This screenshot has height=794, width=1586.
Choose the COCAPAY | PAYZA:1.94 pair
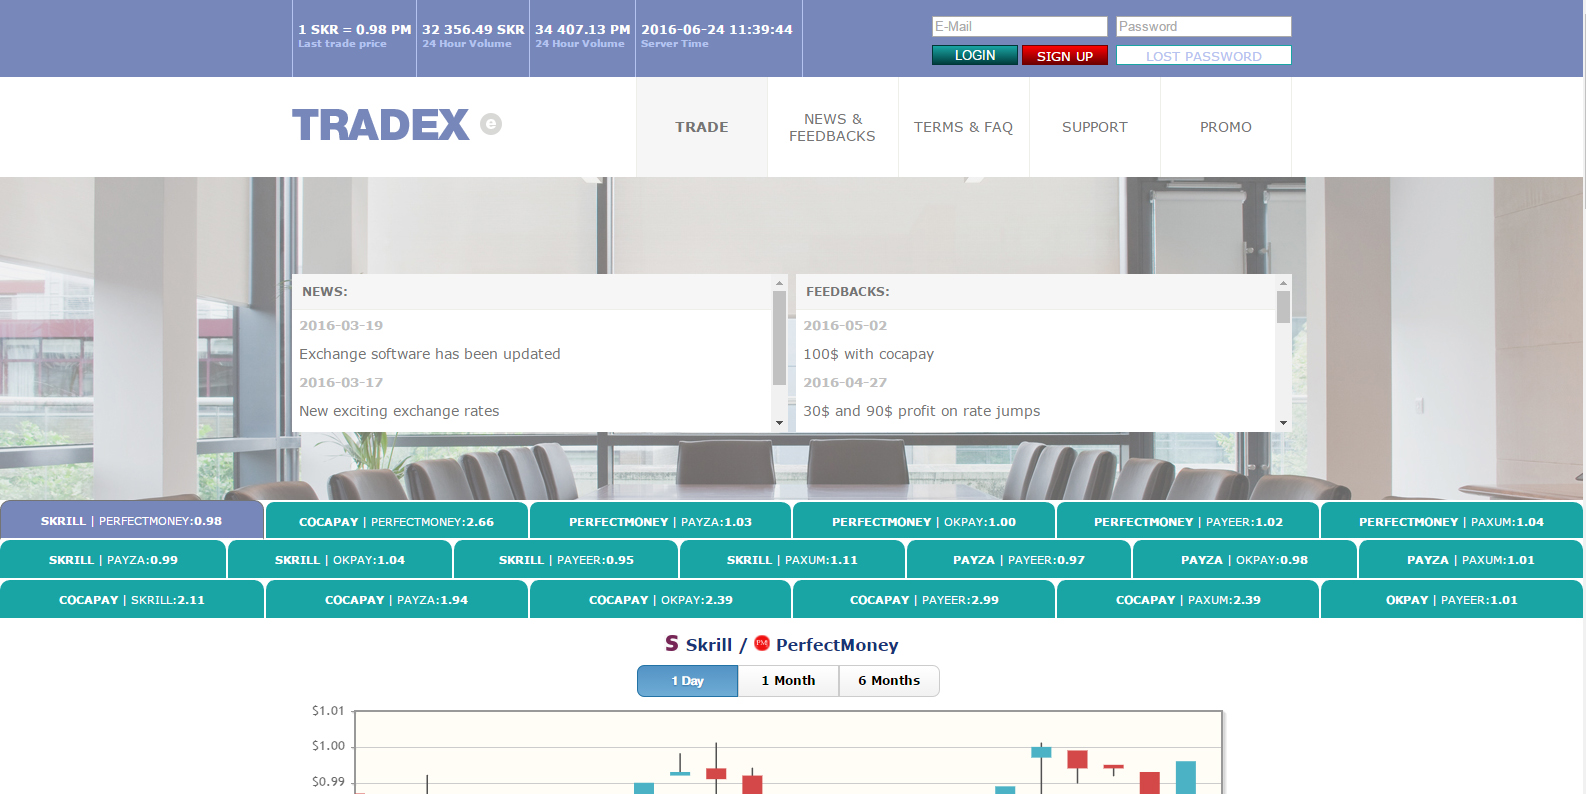point(396,600)
